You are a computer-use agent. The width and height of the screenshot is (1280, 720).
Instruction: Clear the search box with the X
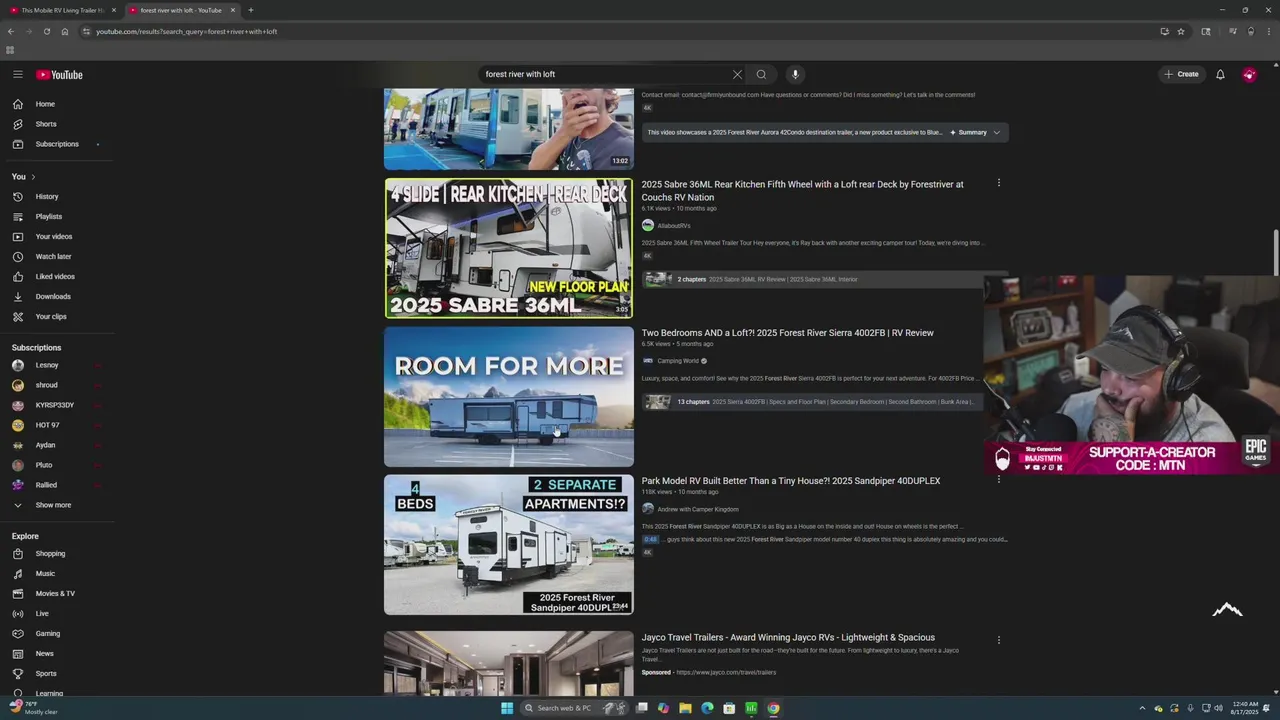(x=737, y=74)
